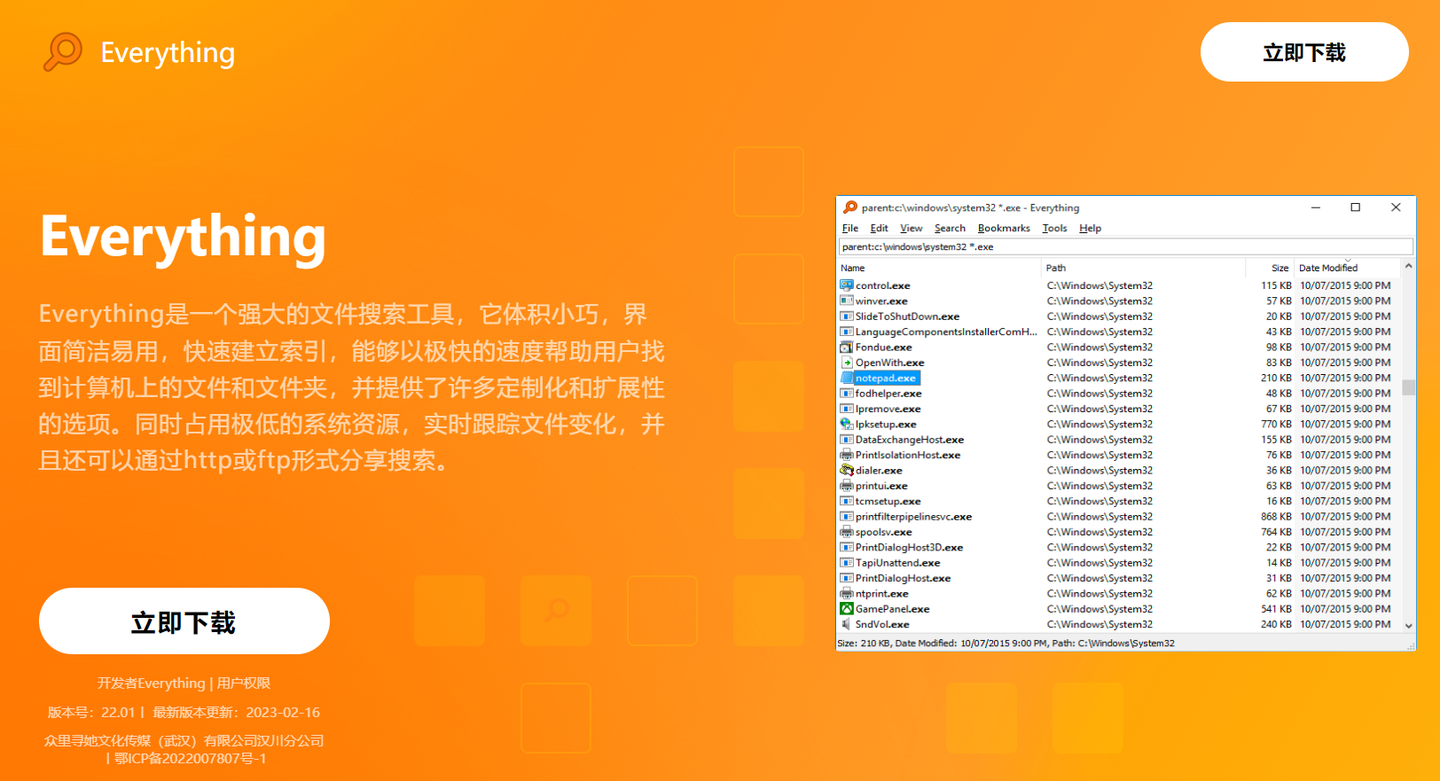Minimize the Everything window
Viewport: 1440px width, 781px height.
click(1315, 208)
